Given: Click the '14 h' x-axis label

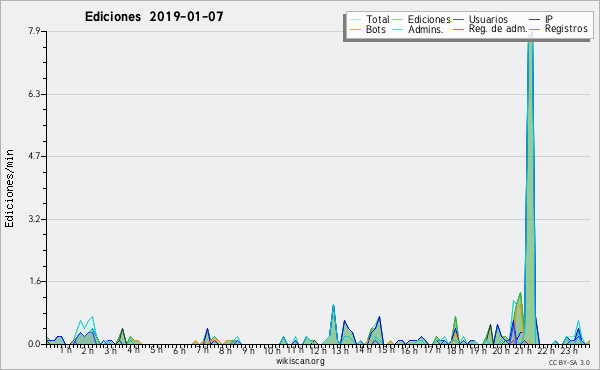Looking at the screenshot, I should [363, 350].
